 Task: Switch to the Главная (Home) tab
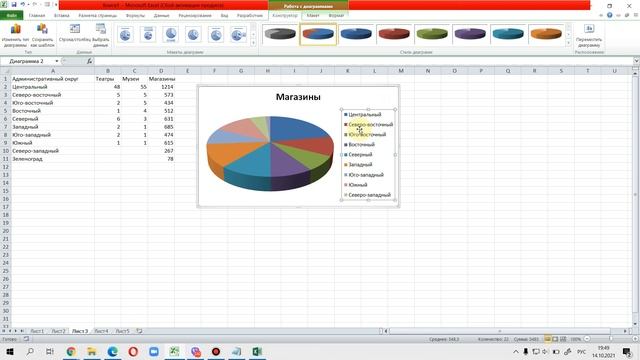point(37,16)
